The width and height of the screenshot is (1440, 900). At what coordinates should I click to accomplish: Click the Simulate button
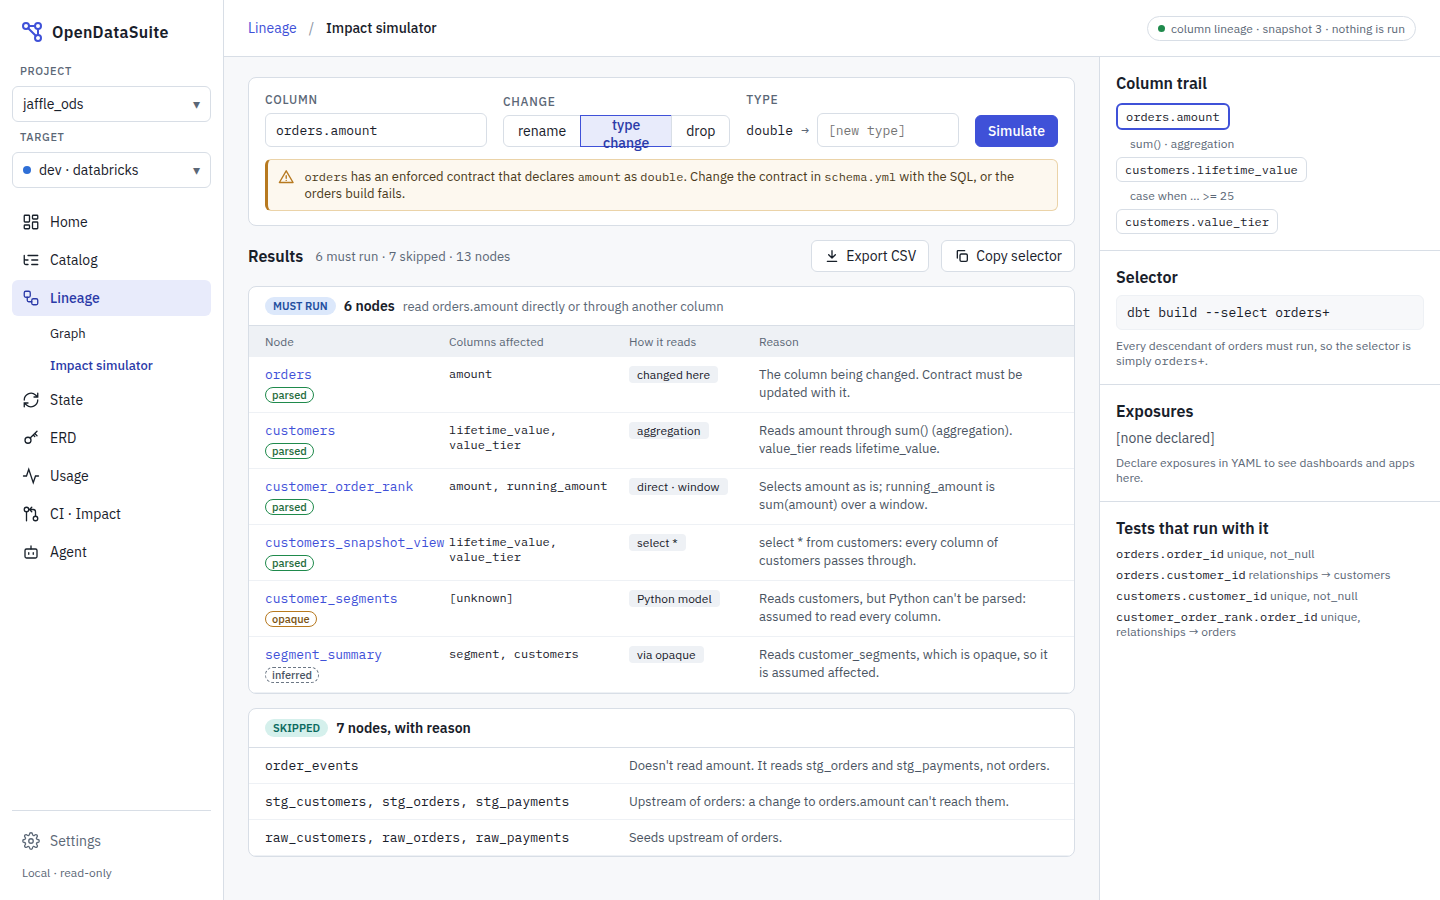(x=1016, y=131)
